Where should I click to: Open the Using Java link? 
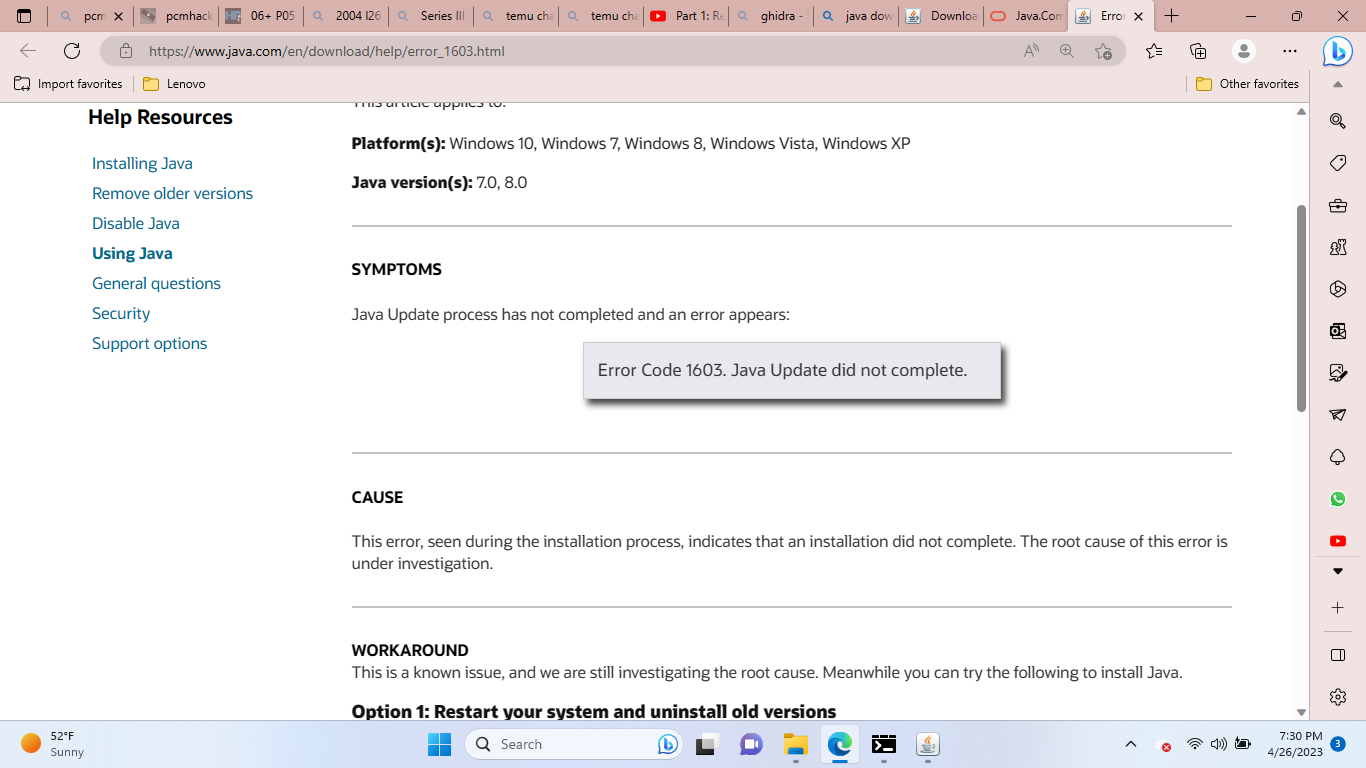click(132, 253)
